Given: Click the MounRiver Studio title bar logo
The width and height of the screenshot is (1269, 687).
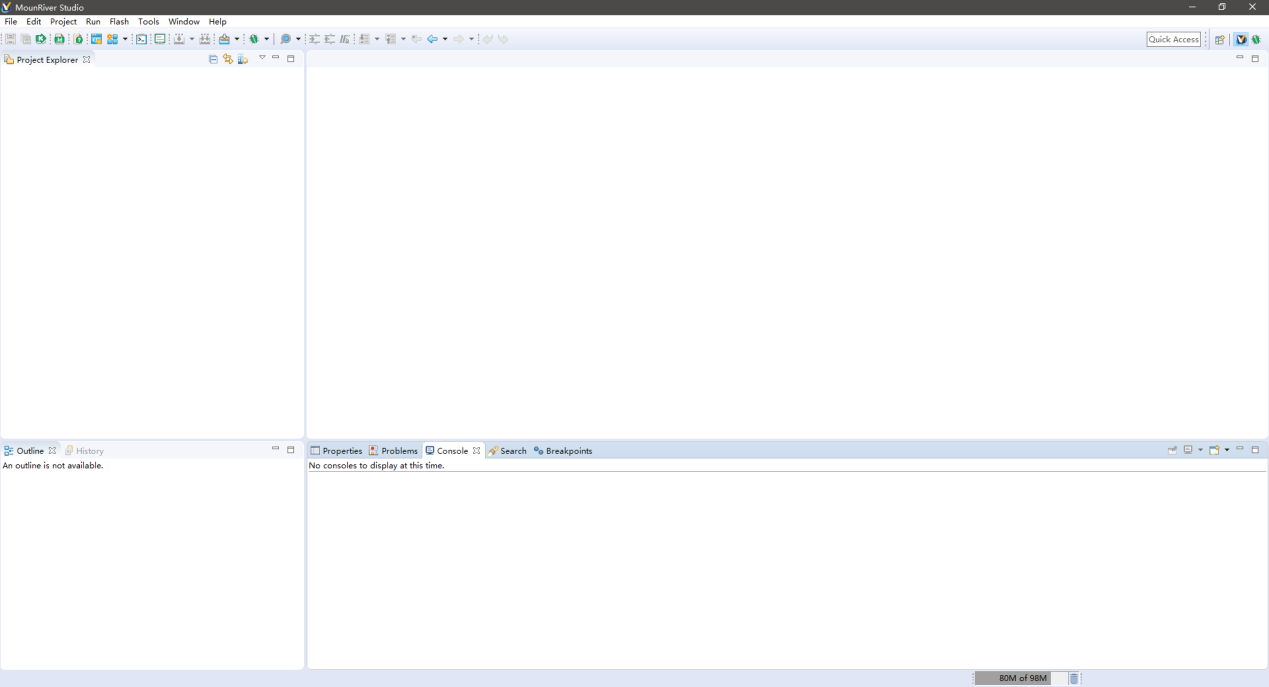Looking at the screenshot, I should (x=7, y=7).
